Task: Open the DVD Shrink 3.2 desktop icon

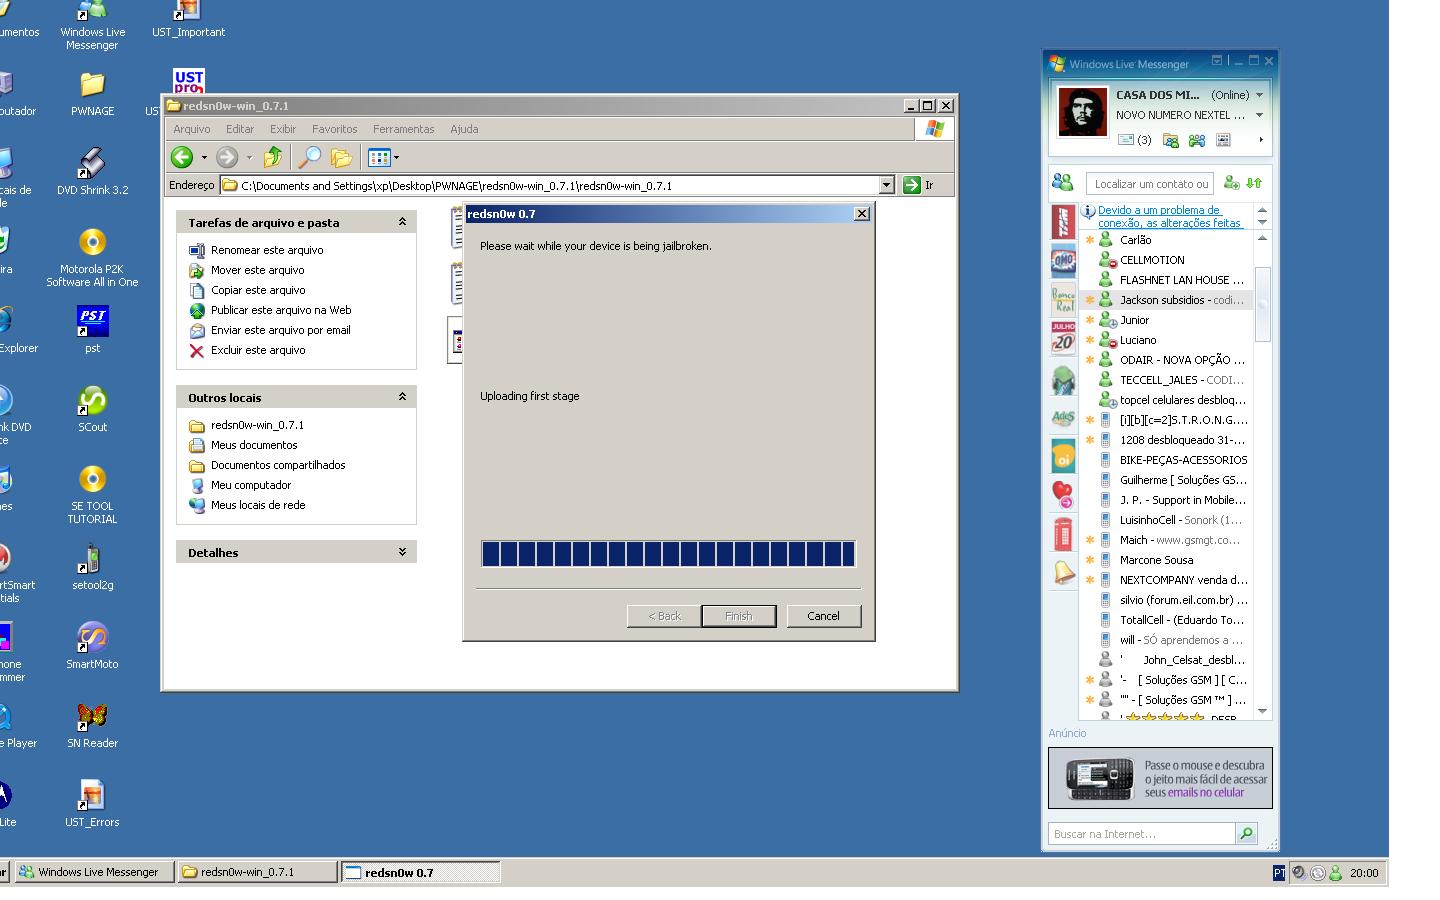Action: [92, 171]
